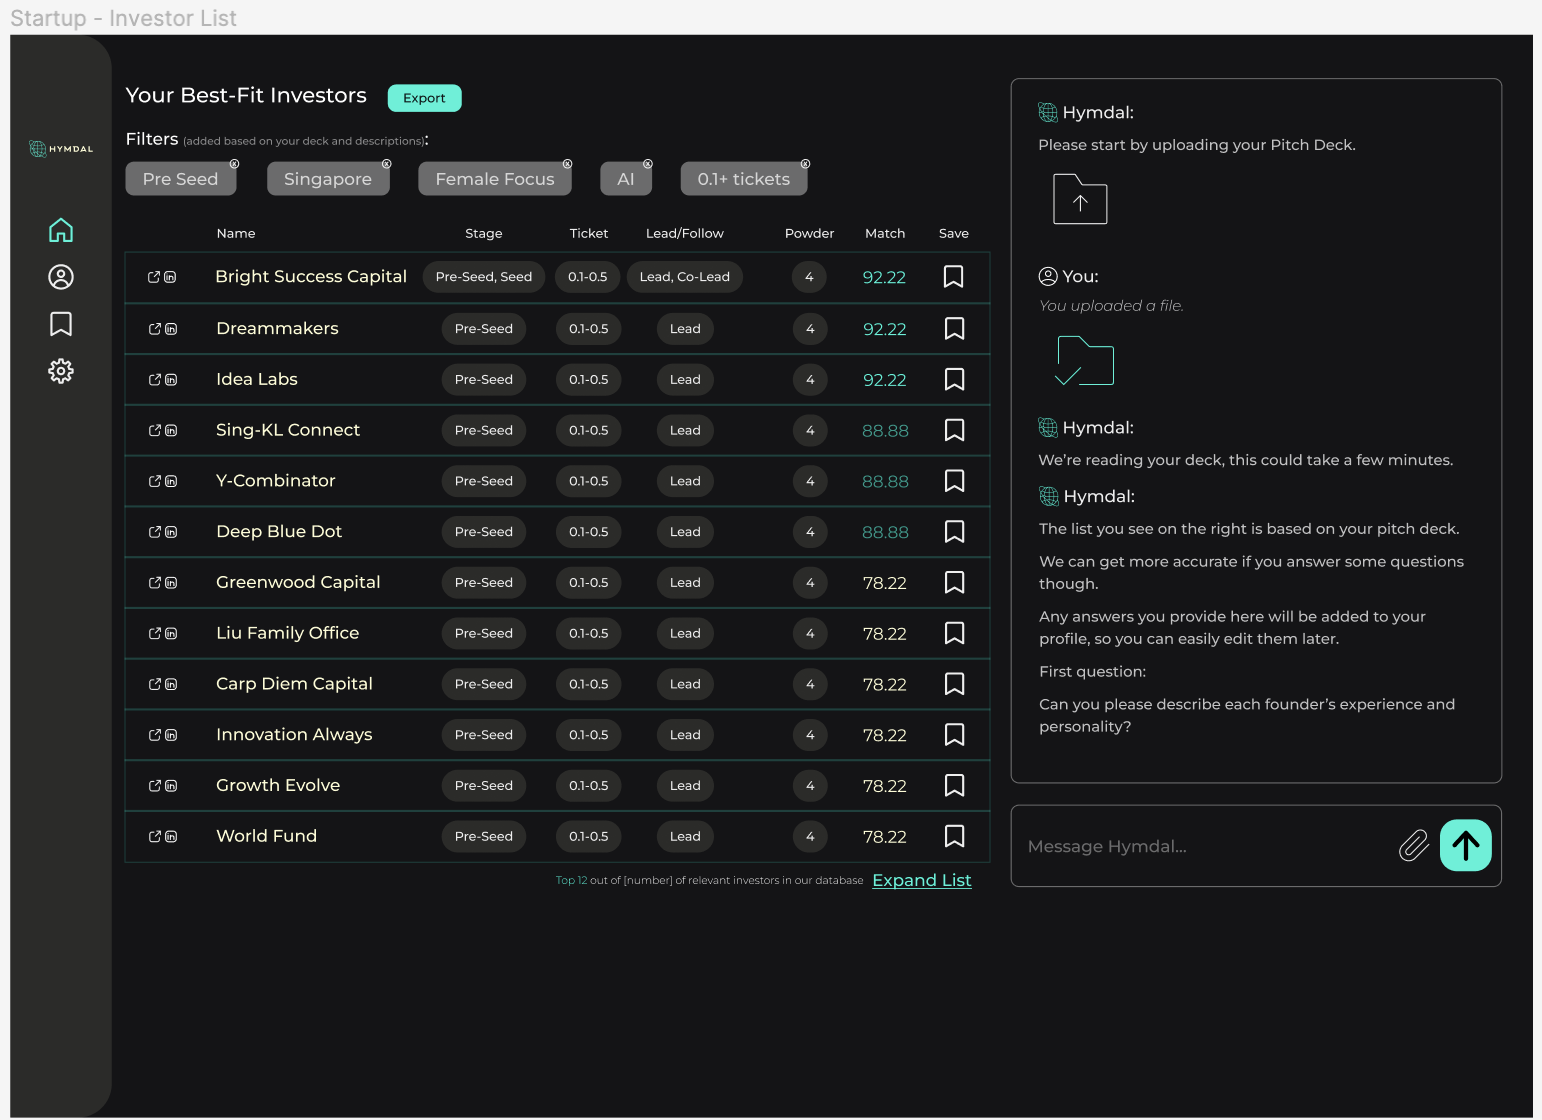Bookmark the Y-Combinator investor row
The width and height of the screenshot is (1542, 1120).
click(x=954, y=481)
